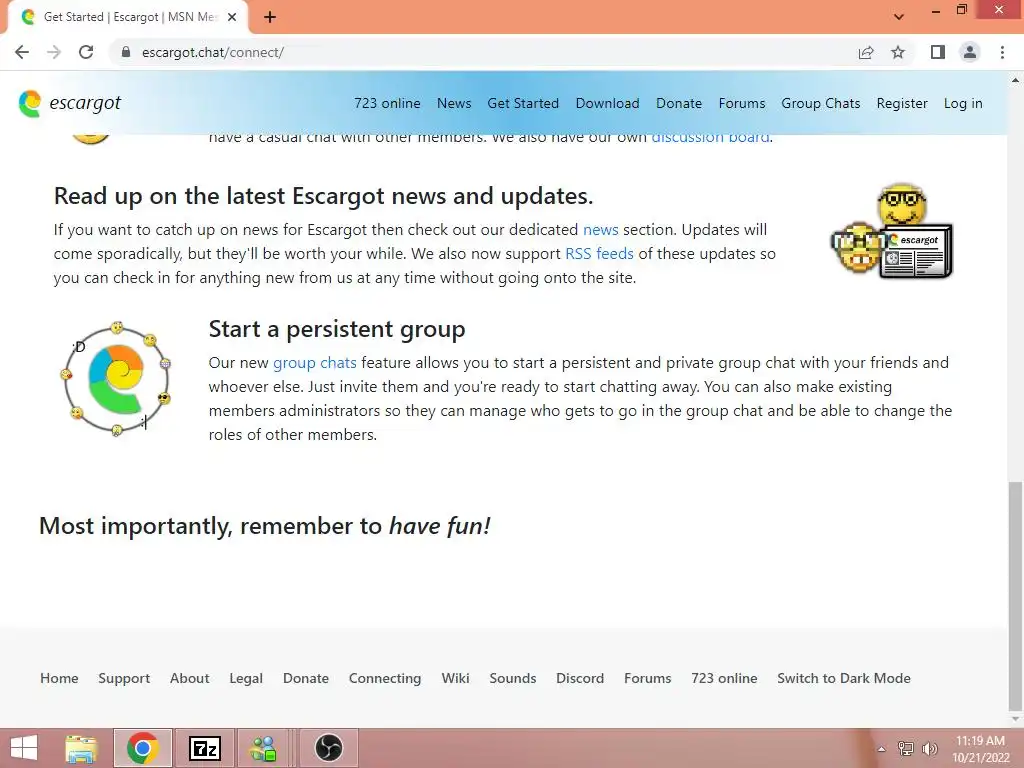Click Log in in the top navigation
1024x768 pixels.
point(963,103)
